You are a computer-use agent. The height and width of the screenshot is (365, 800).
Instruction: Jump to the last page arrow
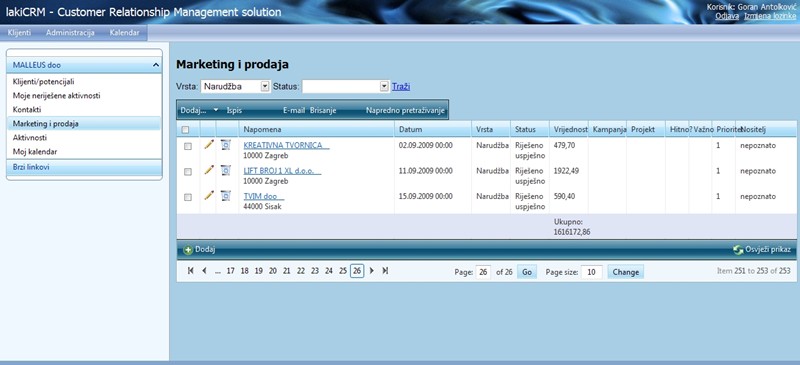pyautogui.click(x=385, y=271)
